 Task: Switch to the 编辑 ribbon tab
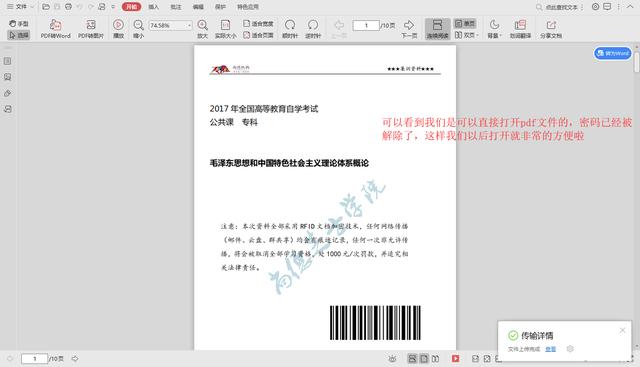coord(198,7)
